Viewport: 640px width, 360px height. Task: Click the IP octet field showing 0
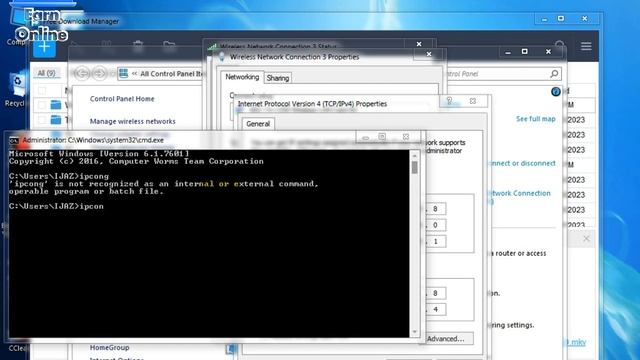(435, 225)
